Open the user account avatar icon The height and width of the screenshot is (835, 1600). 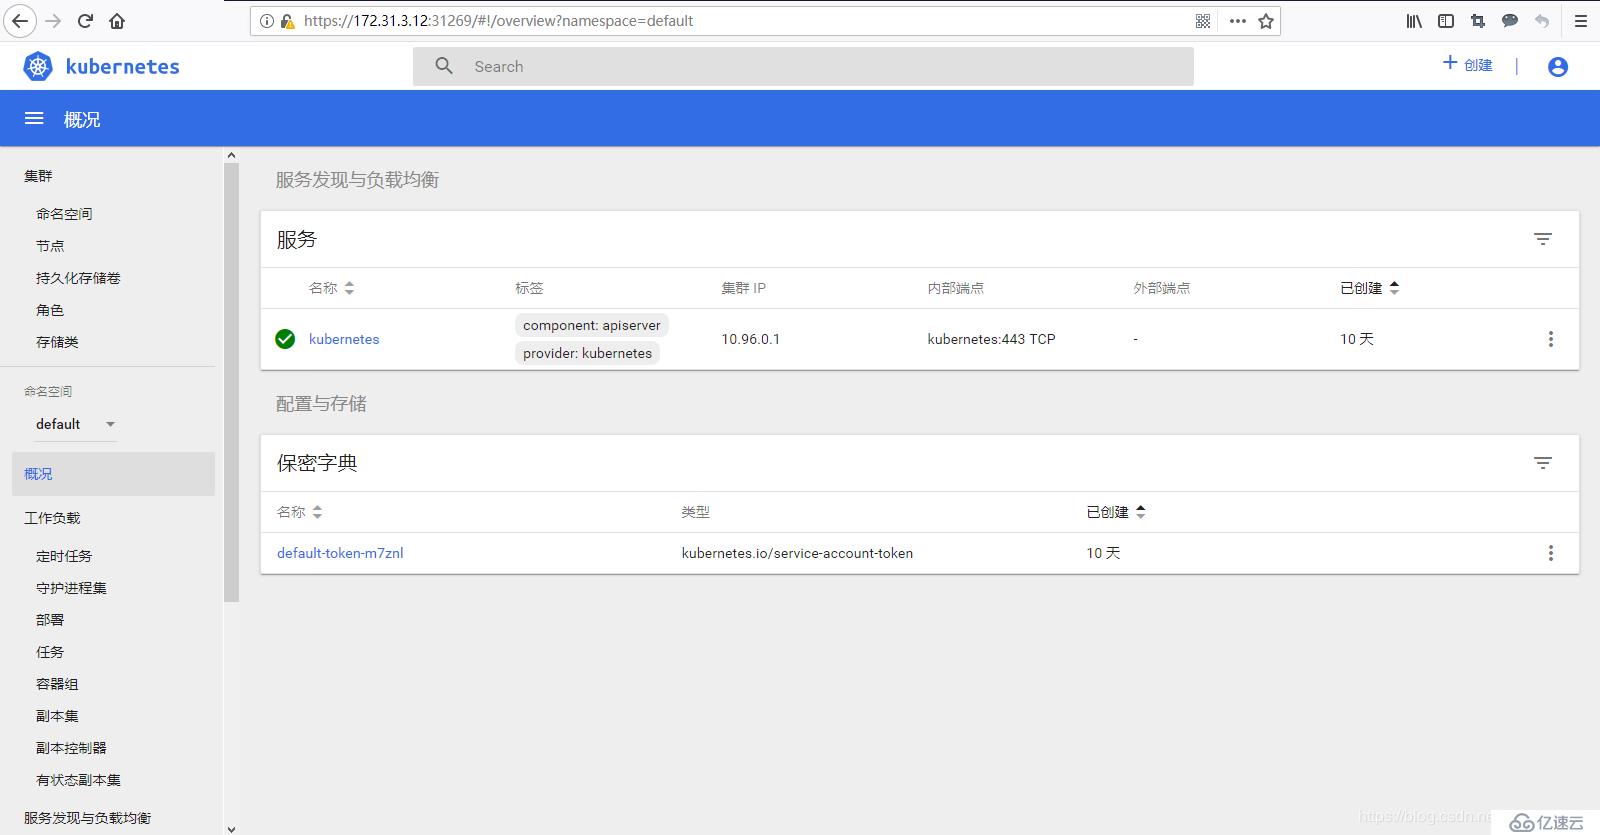click(x=1557, y=67)
